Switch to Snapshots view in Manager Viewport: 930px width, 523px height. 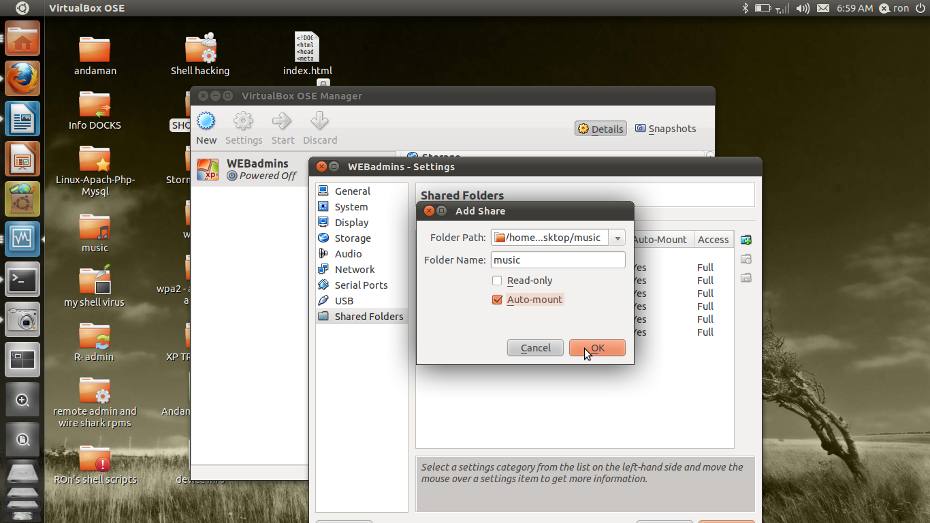pos(665,129)
